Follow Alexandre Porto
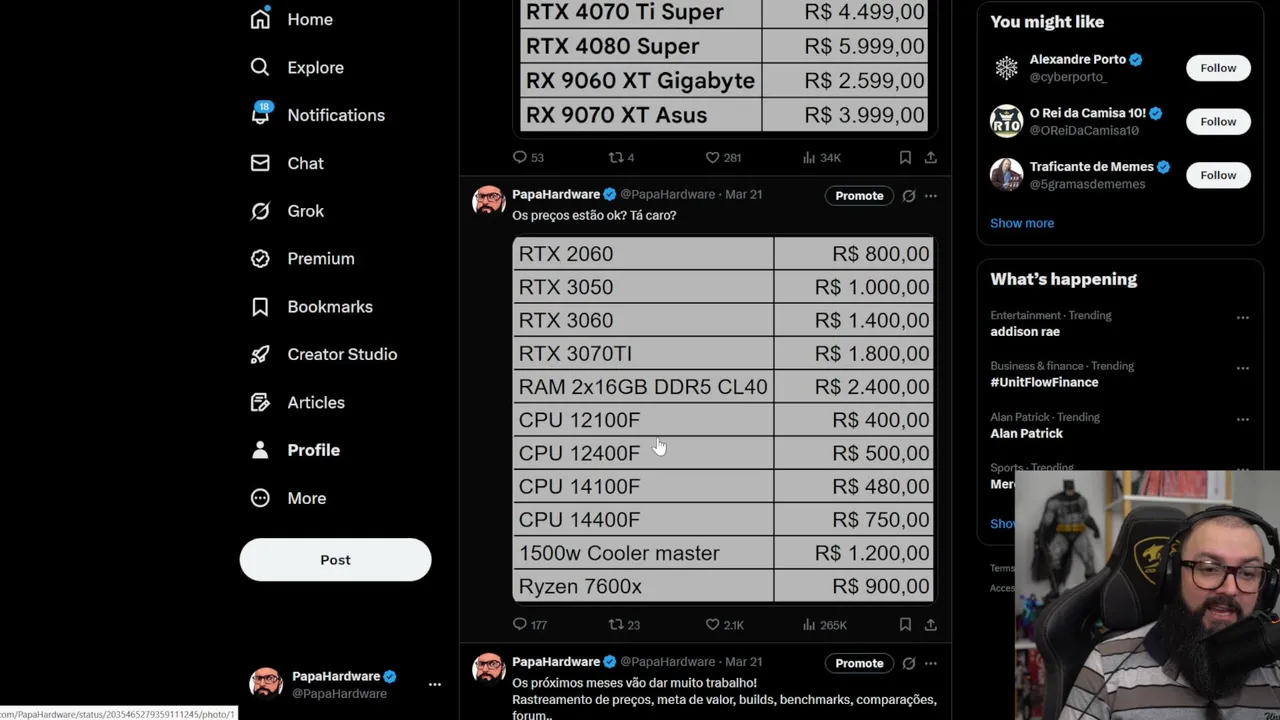The image size is (1280, 720). pyautogui.click(x=1218, y=68)
